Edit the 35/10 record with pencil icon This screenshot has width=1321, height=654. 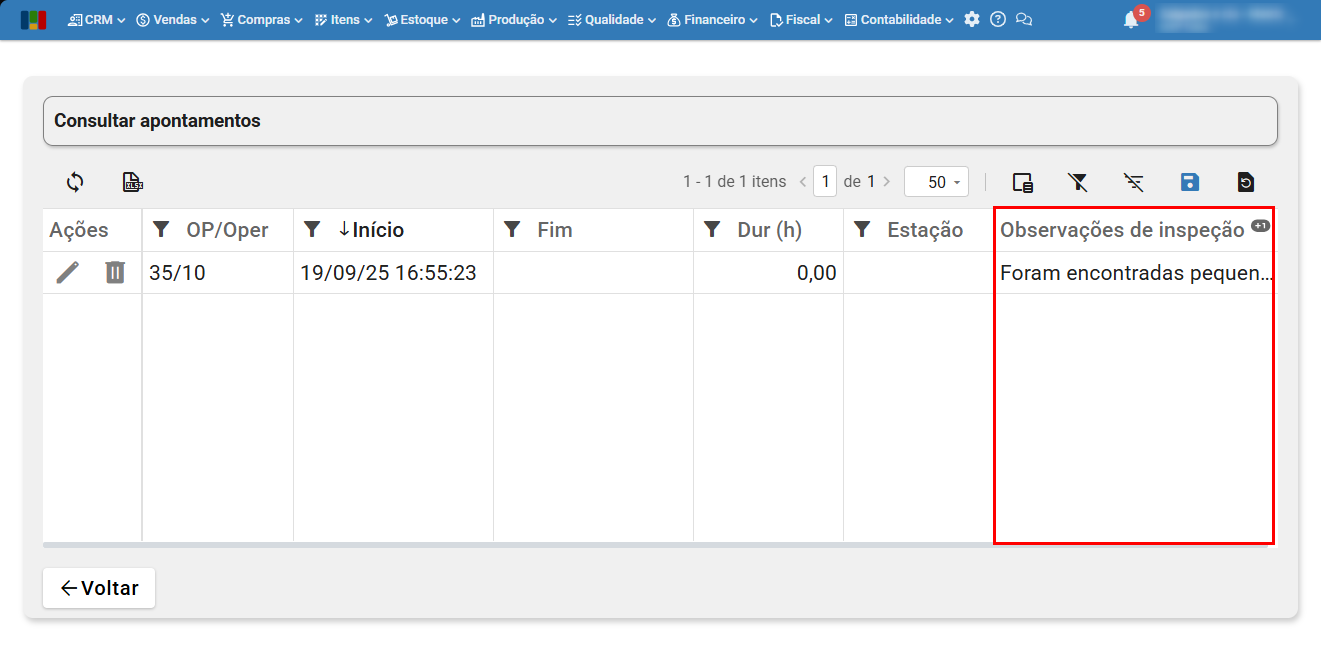(x=67, y=272)
